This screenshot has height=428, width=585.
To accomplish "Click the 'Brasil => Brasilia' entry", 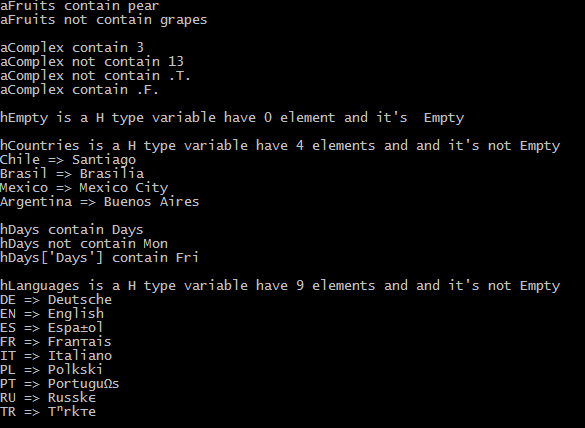I will point(72,174).
